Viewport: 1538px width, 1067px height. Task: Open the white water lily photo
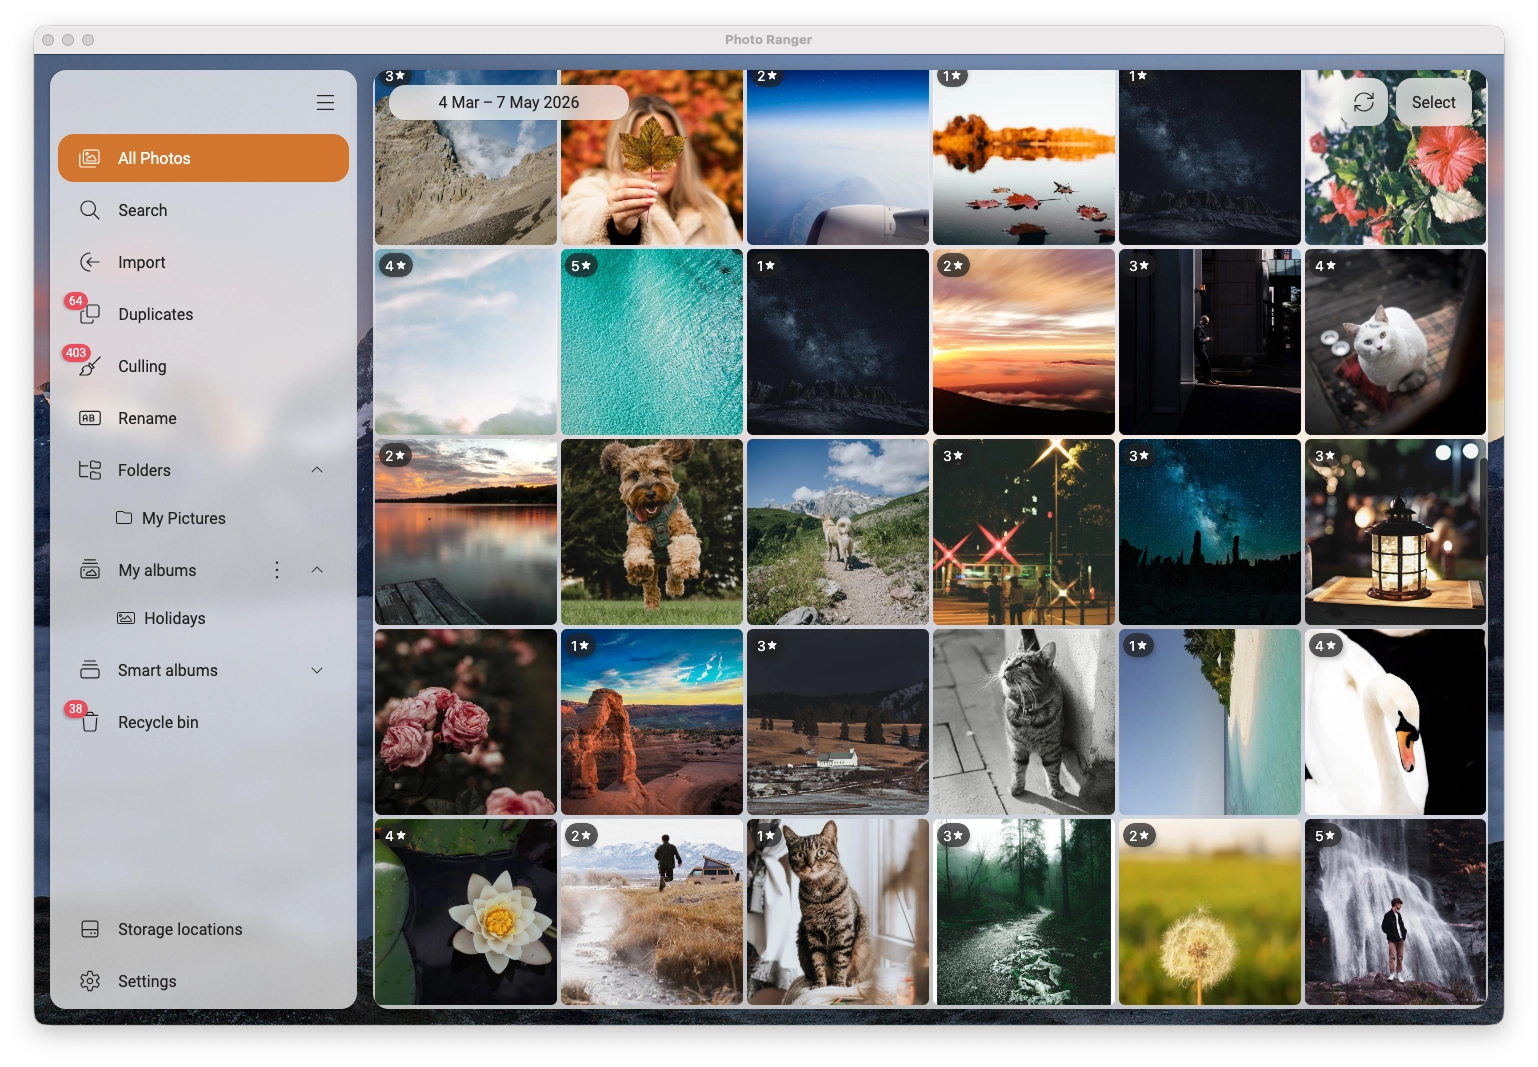466,912
